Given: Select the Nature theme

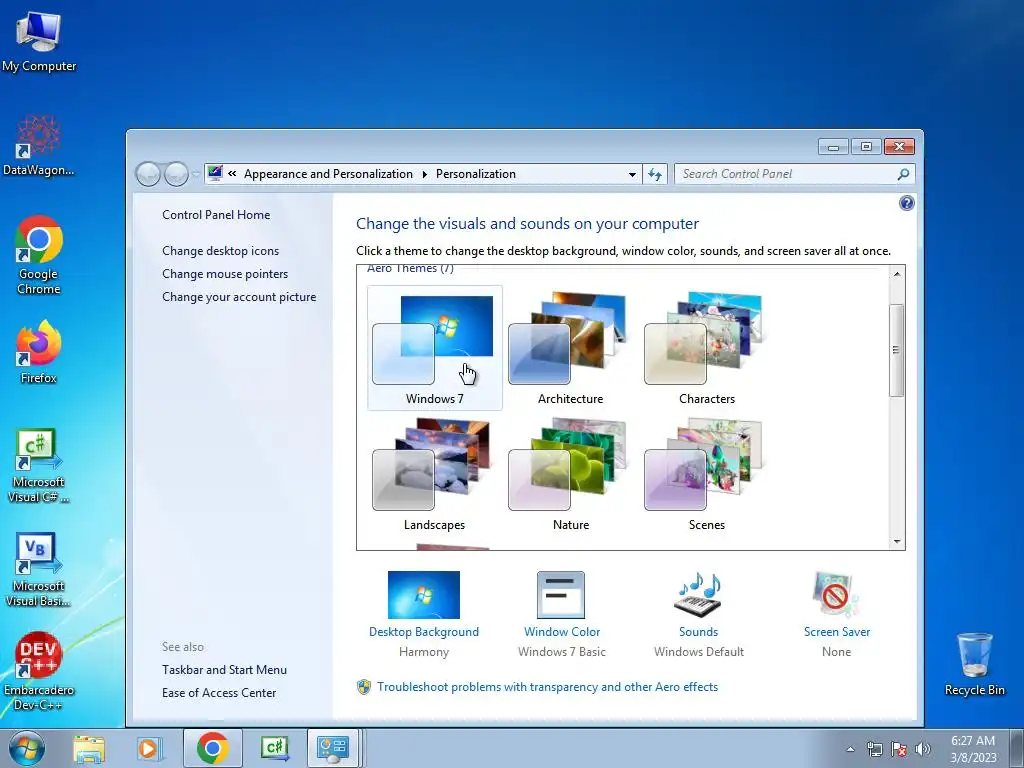Looking at the screenshot, I should pyautogui.click(x=570, y=474).
